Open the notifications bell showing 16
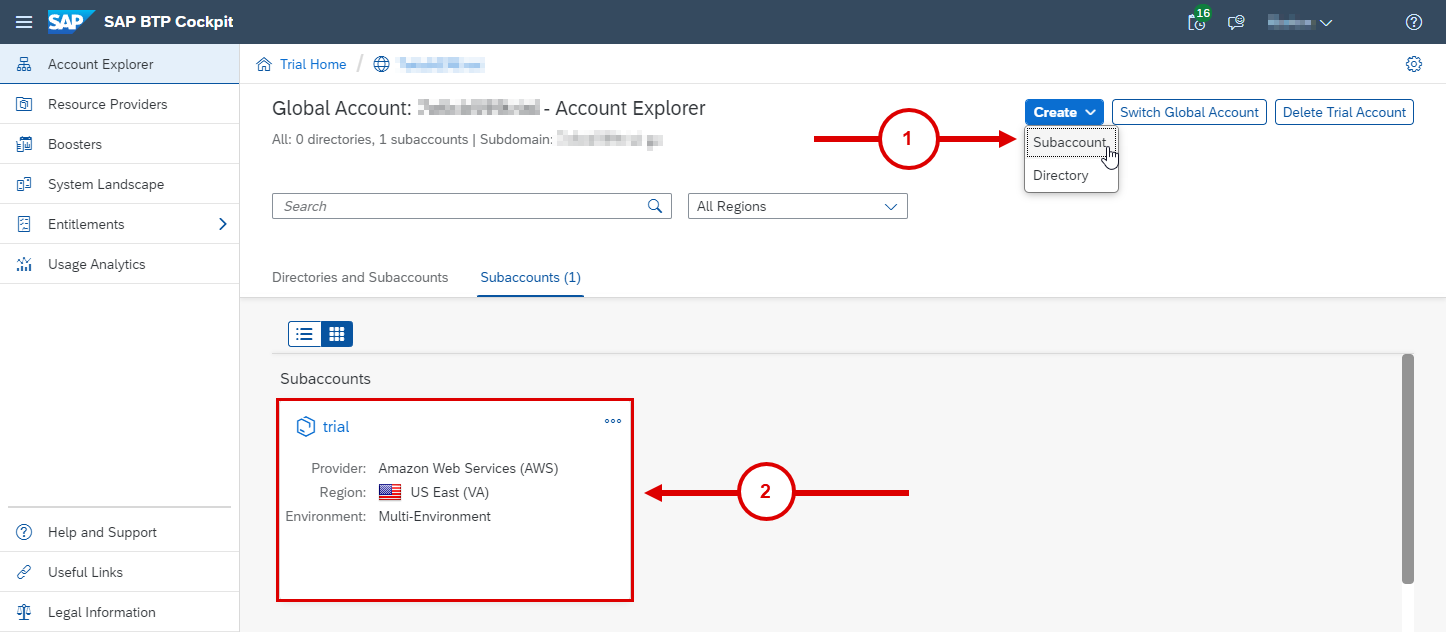Screen dimensions: 1446x632 point(1196,21)
